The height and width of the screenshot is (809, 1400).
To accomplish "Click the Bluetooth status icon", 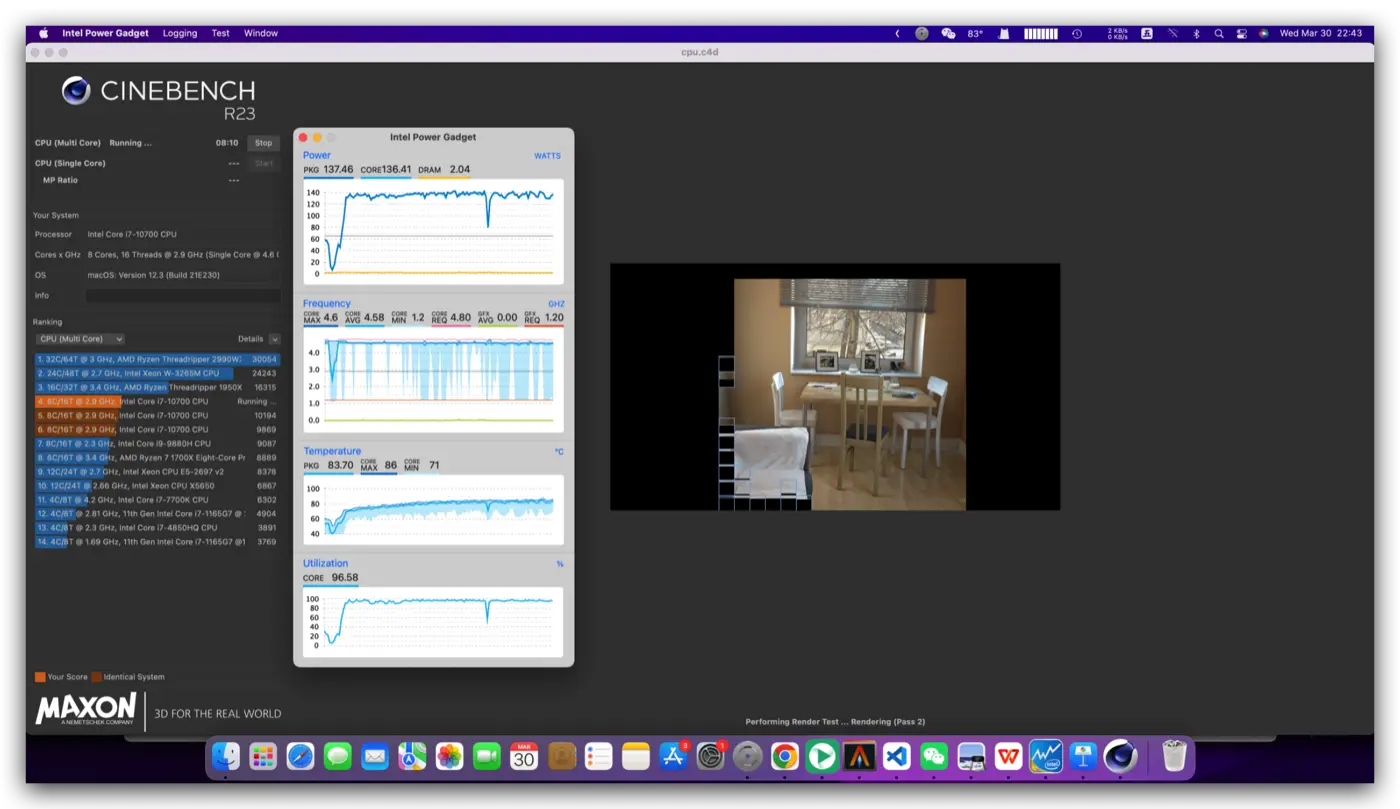I will tap(1196, 33).
